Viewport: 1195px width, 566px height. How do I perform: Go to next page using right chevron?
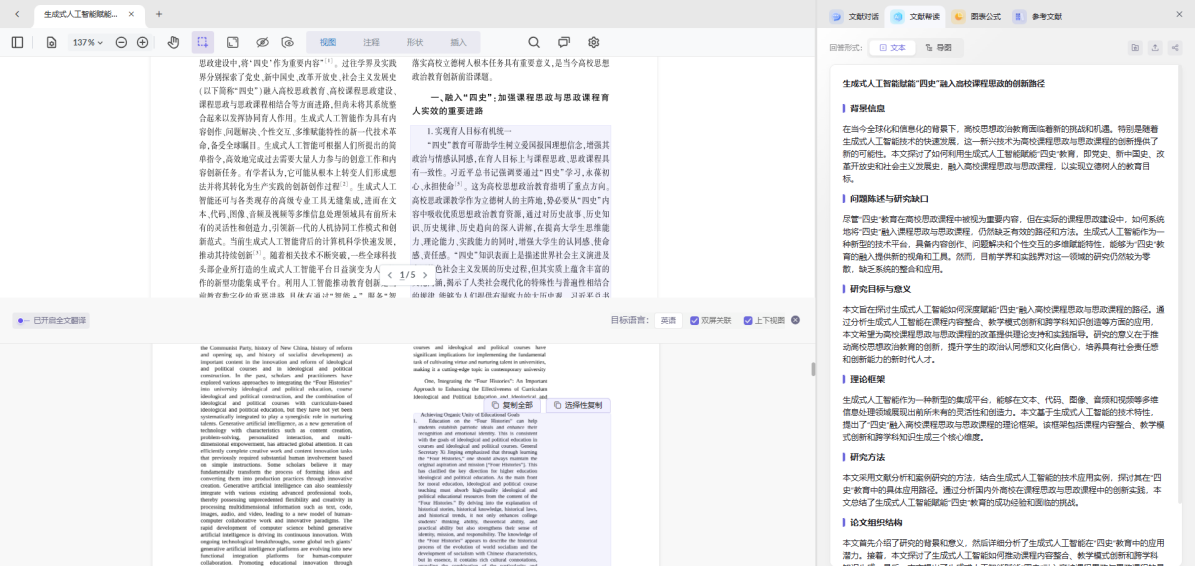point(425,275)
